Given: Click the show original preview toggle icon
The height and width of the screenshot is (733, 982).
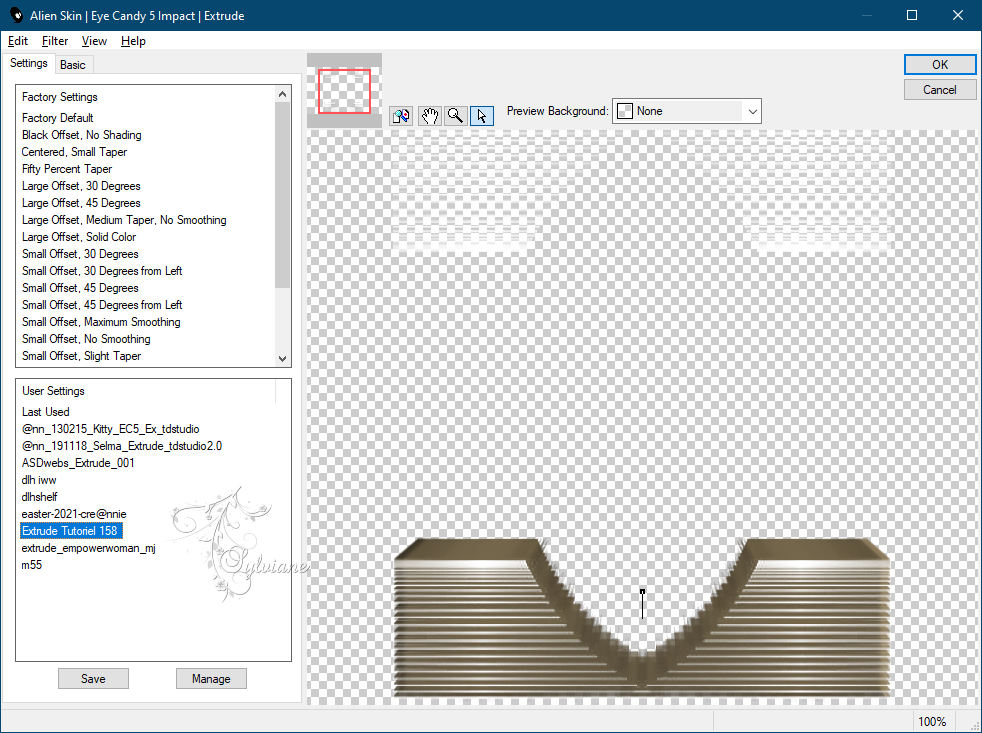Looking at the screenshot, I should (x=401, y=116).
